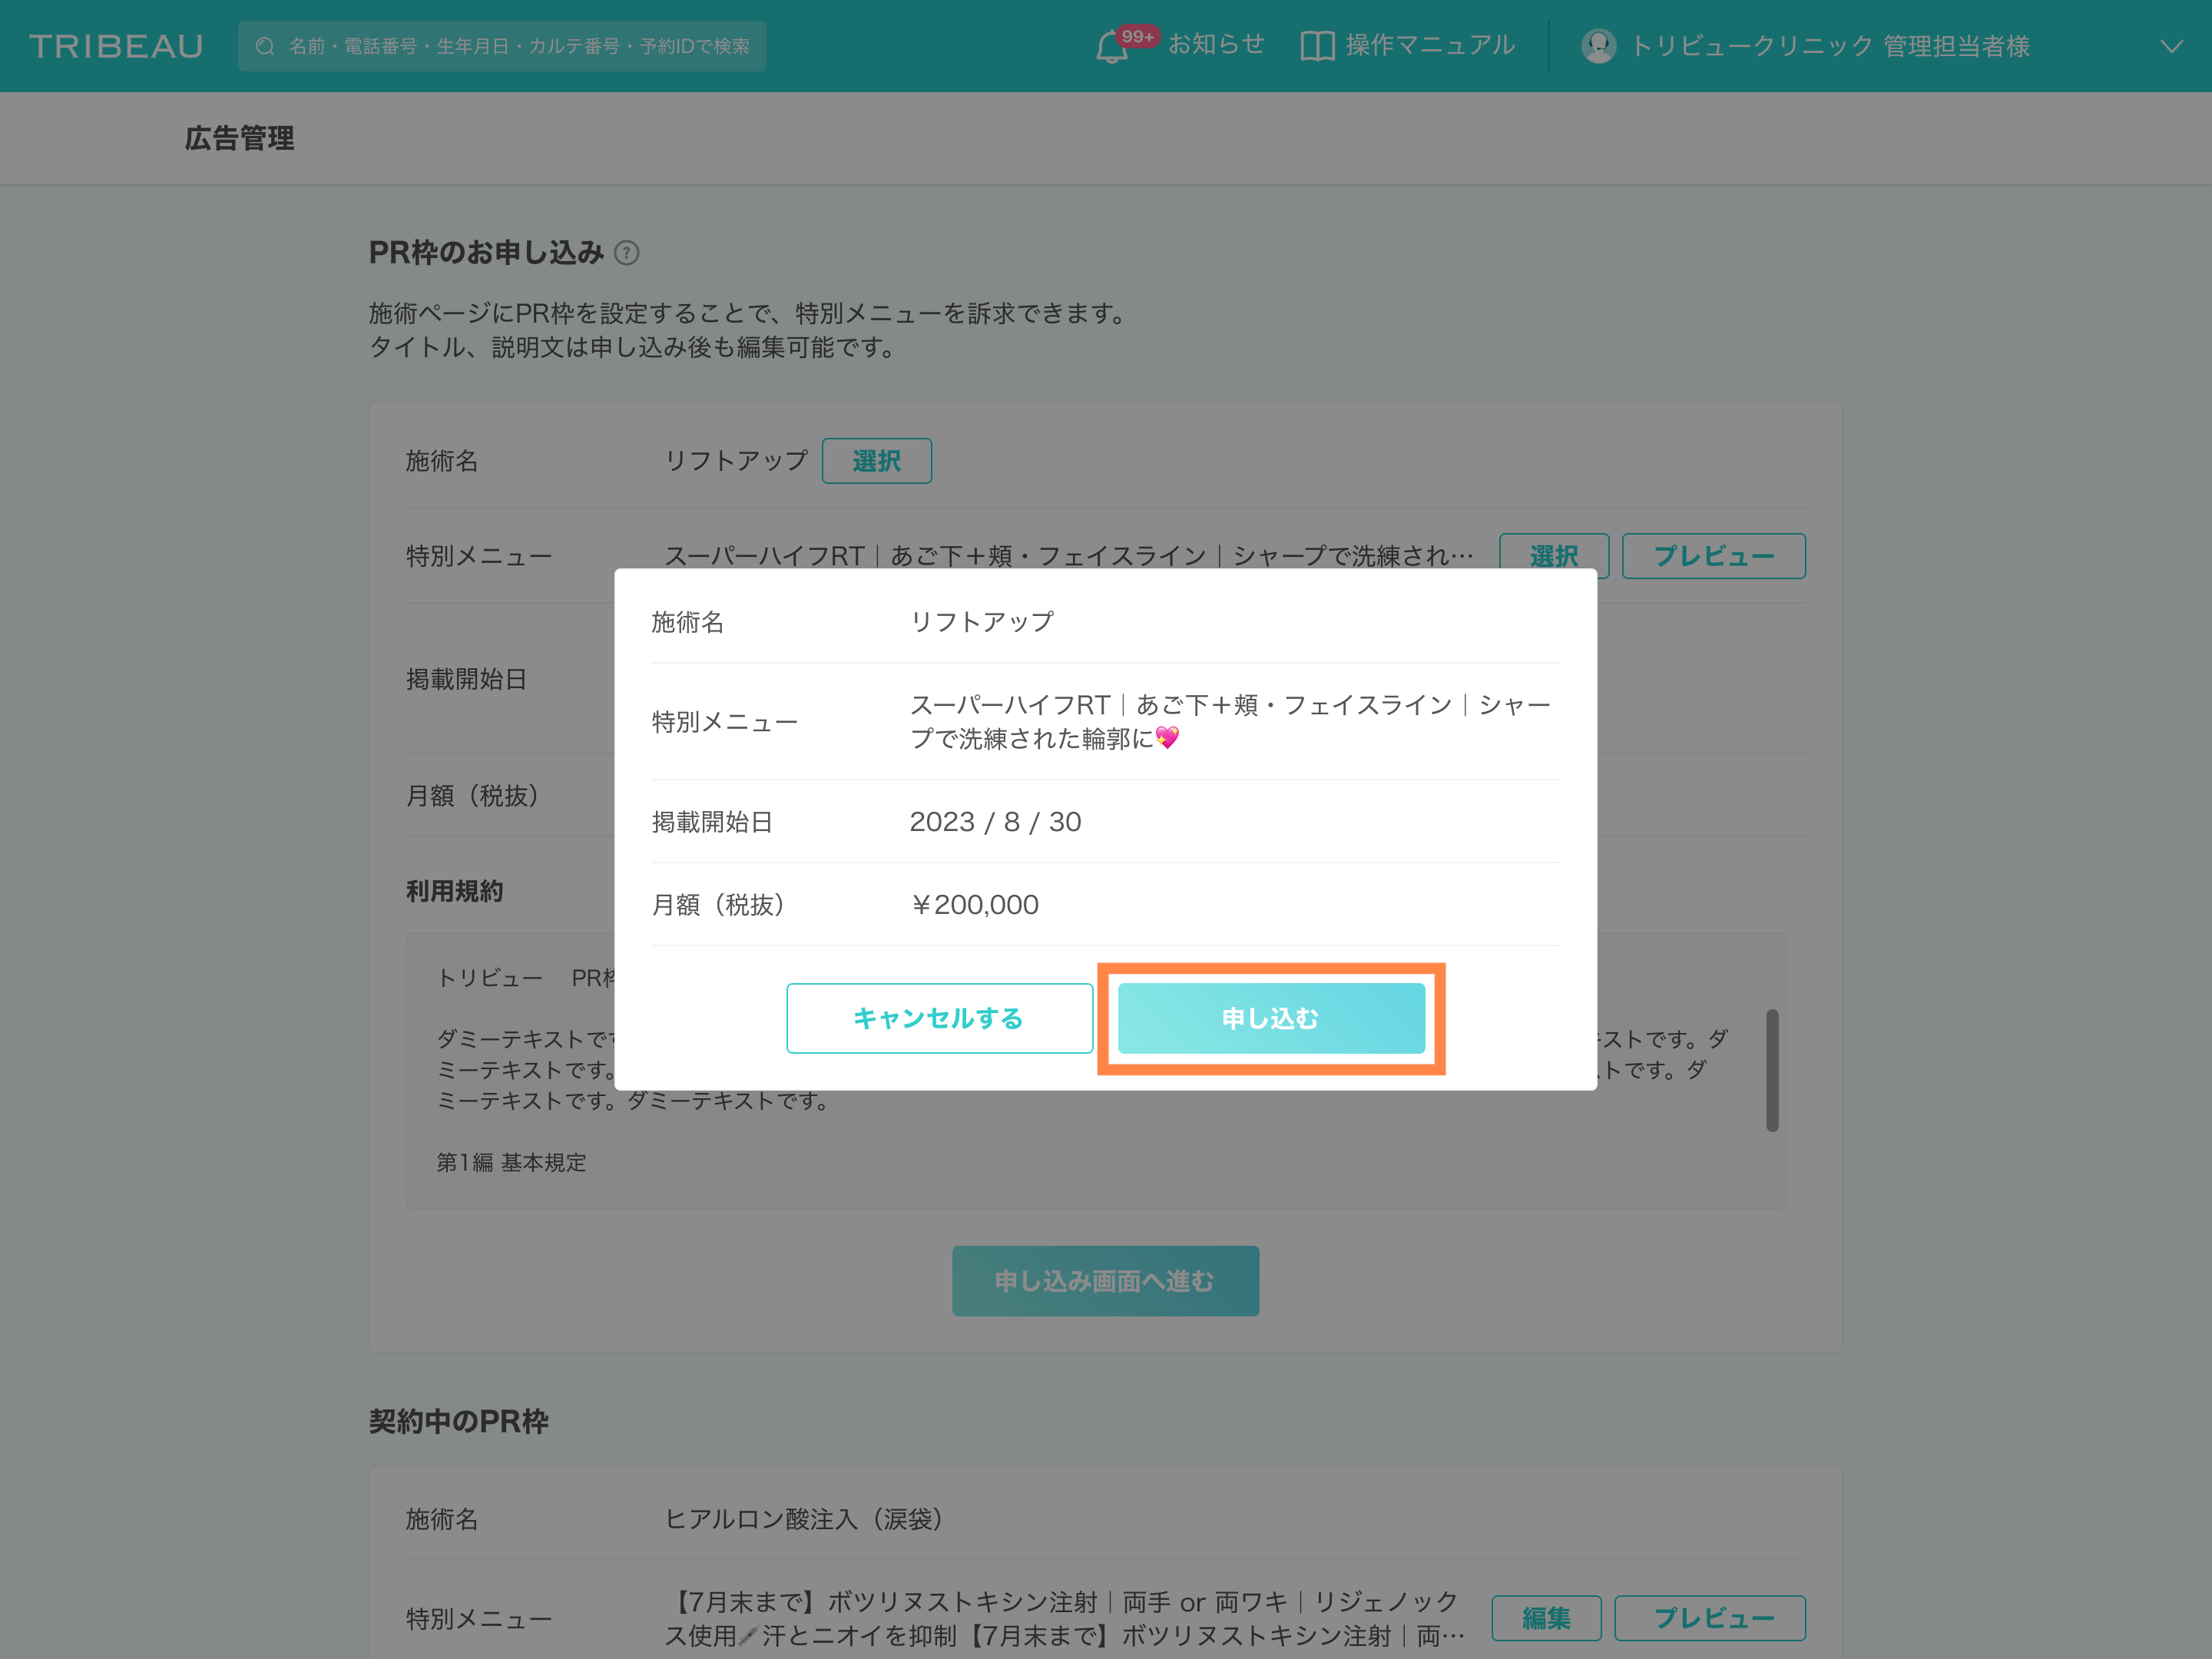The width and height of the screenshot is (2212, 1659).
Task: Click 申し込む button in dialog
Action: point(1271,1018)
